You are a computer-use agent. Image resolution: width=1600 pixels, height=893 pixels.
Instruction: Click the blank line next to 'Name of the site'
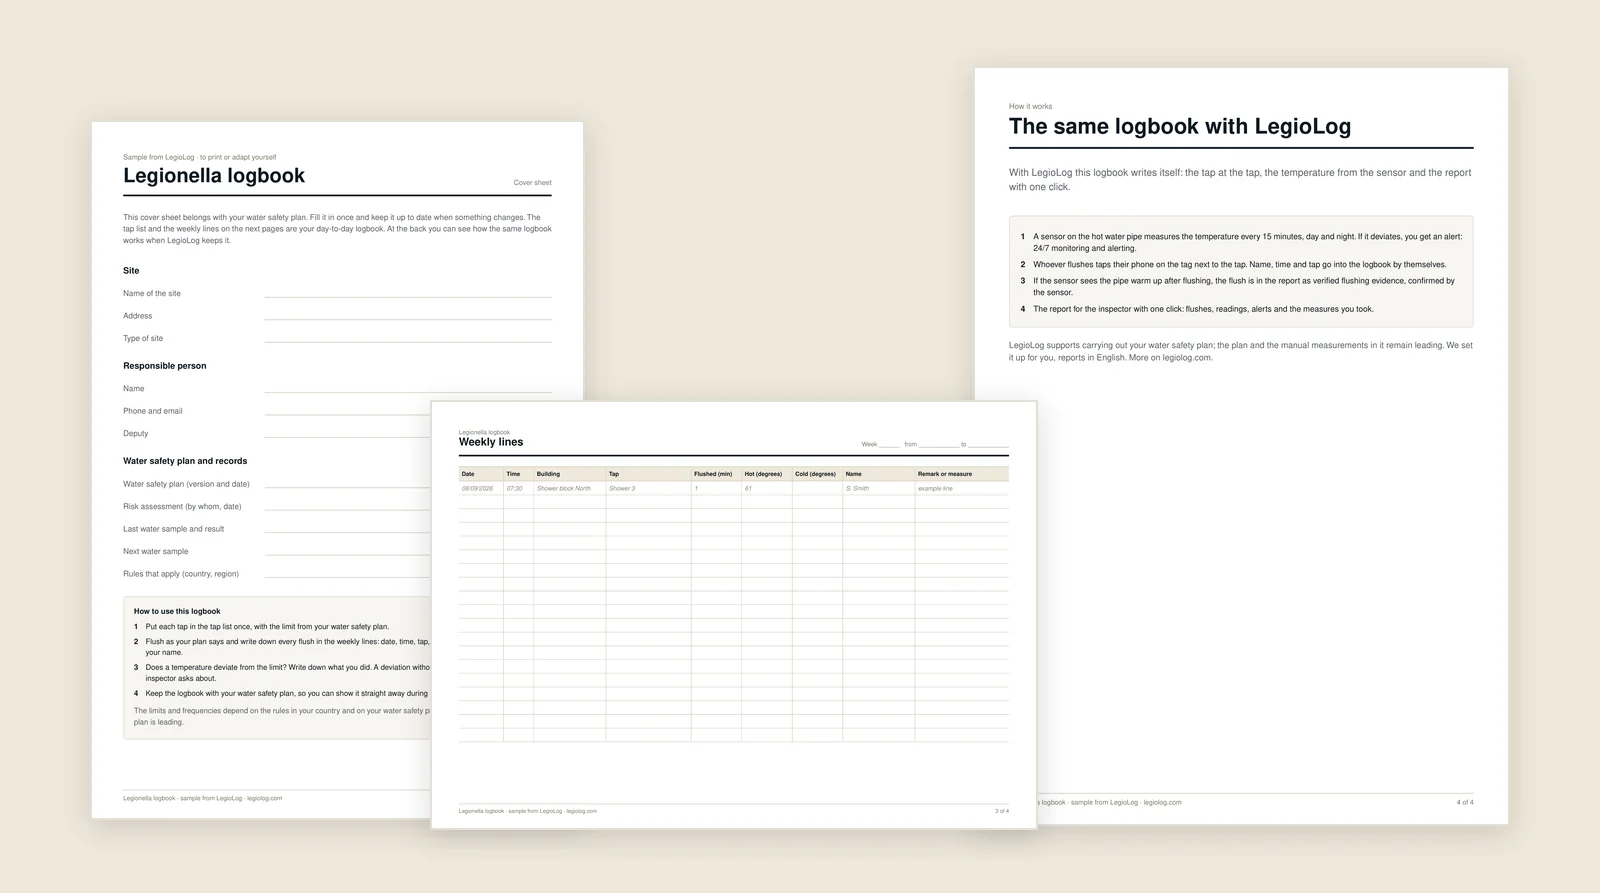click(x=408, y=296)
